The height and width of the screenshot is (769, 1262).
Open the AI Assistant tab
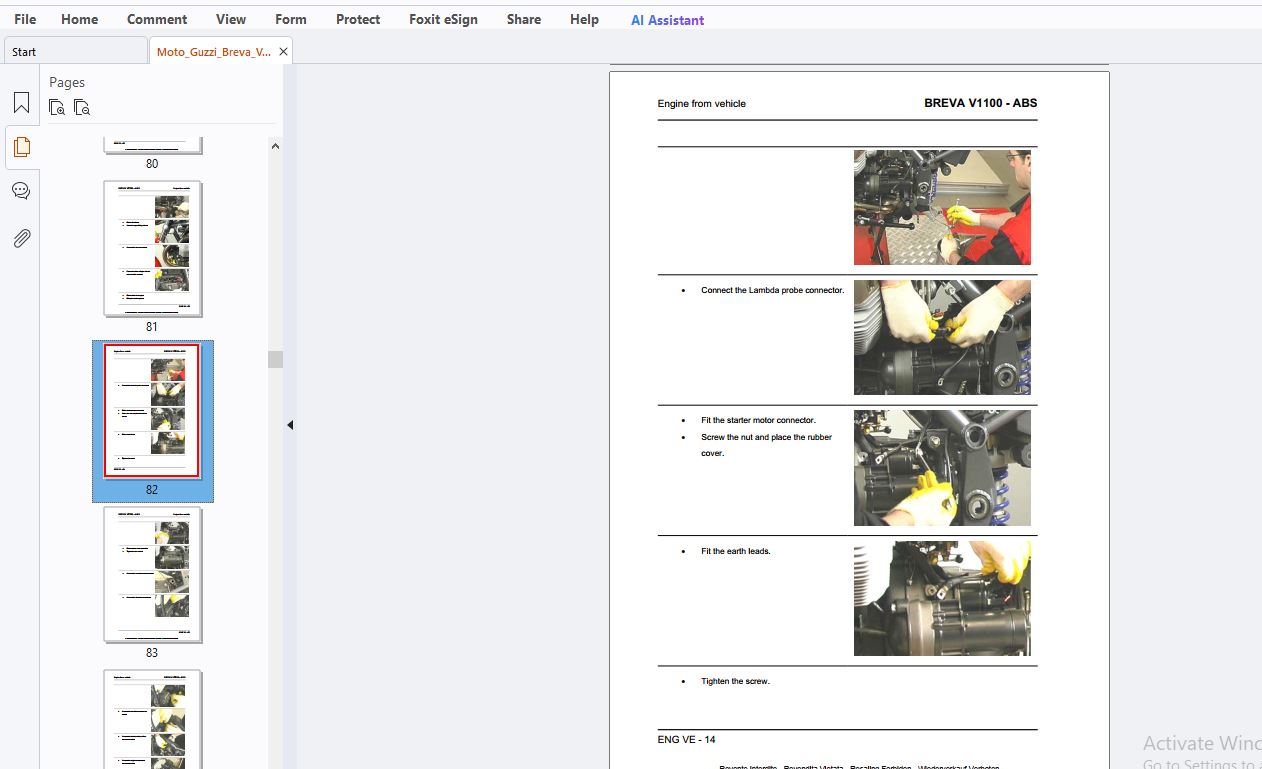click(x=667, y=20)
